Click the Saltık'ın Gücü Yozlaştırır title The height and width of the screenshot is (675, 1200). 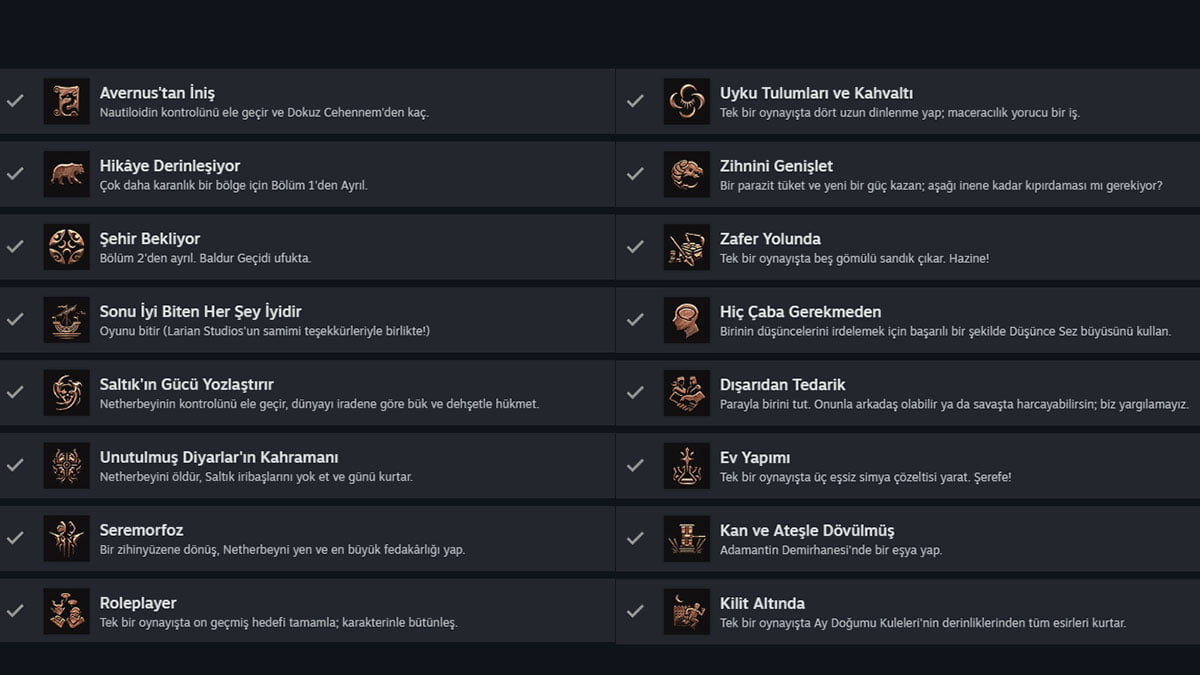click(186, 385)
